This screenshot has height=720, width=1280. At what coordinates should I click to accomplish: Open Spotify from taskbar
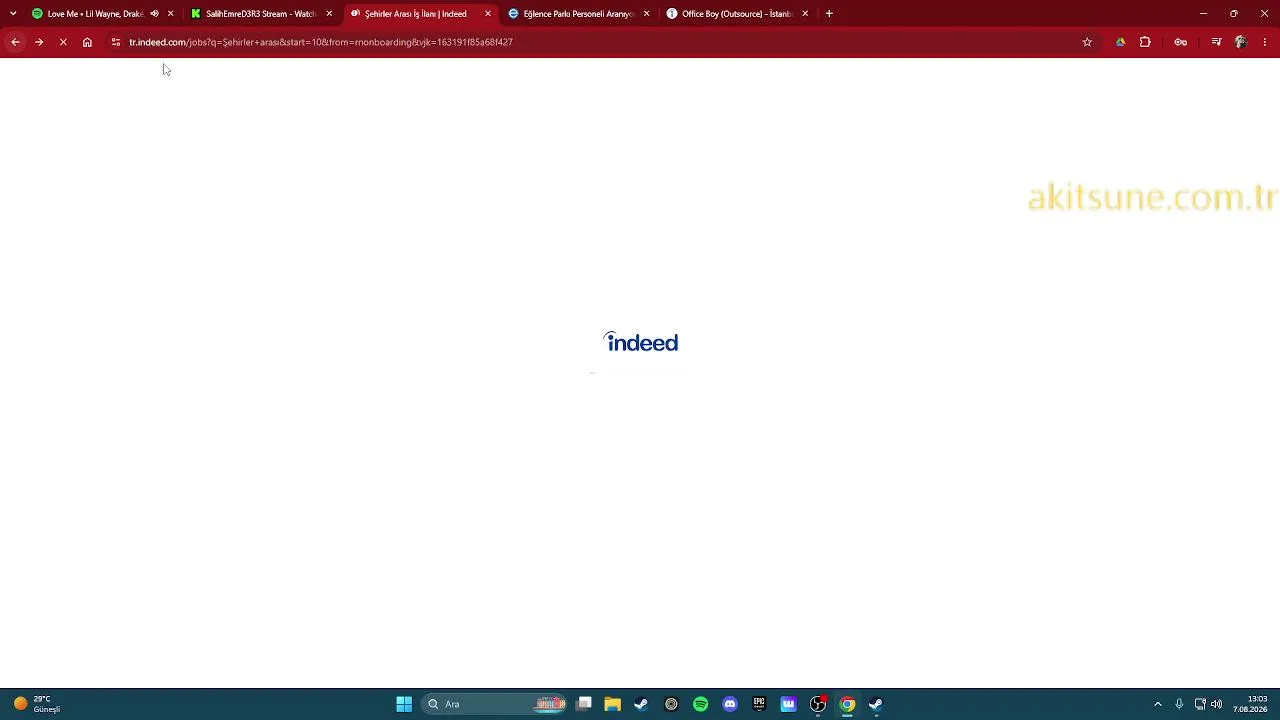click(700, 704)
